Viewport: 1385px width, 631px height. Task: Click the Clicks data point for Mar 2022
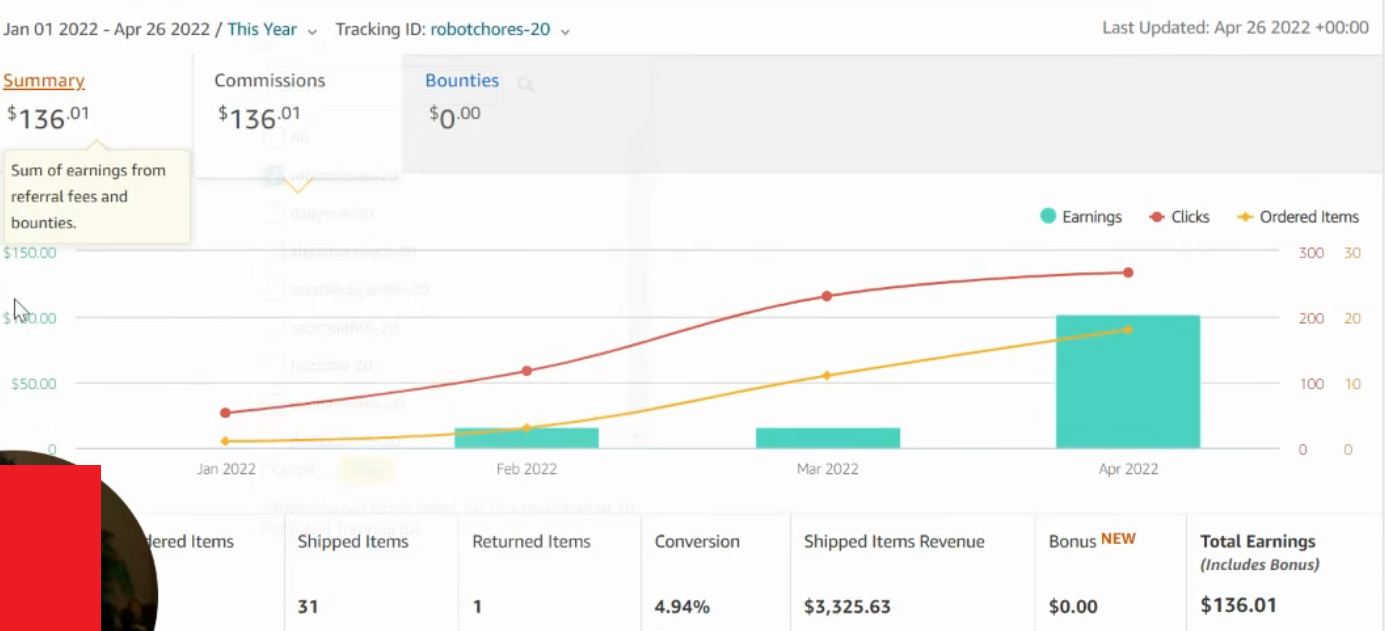click(827, 296)
